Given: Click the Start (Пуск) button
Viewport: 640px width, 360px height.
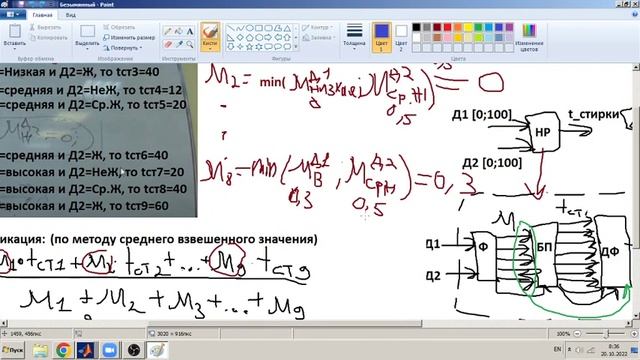Looking at the screenshot, I should click(x=13, y=350).
